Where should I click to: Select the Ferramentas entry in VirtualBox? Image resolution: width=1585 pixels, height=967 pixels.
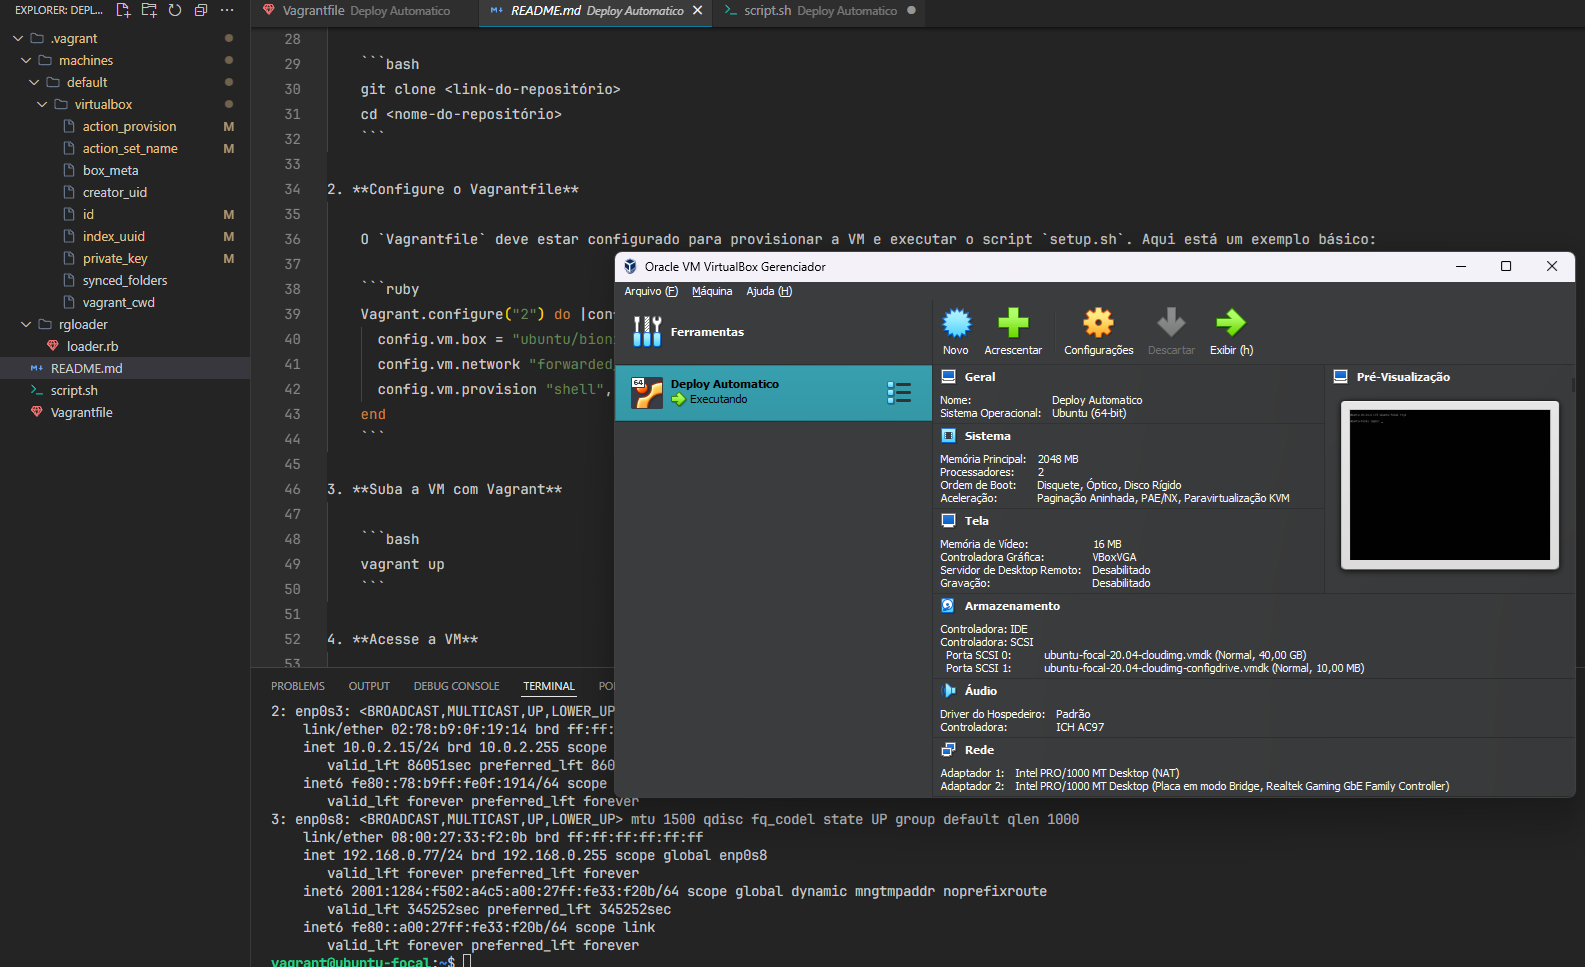773,331
